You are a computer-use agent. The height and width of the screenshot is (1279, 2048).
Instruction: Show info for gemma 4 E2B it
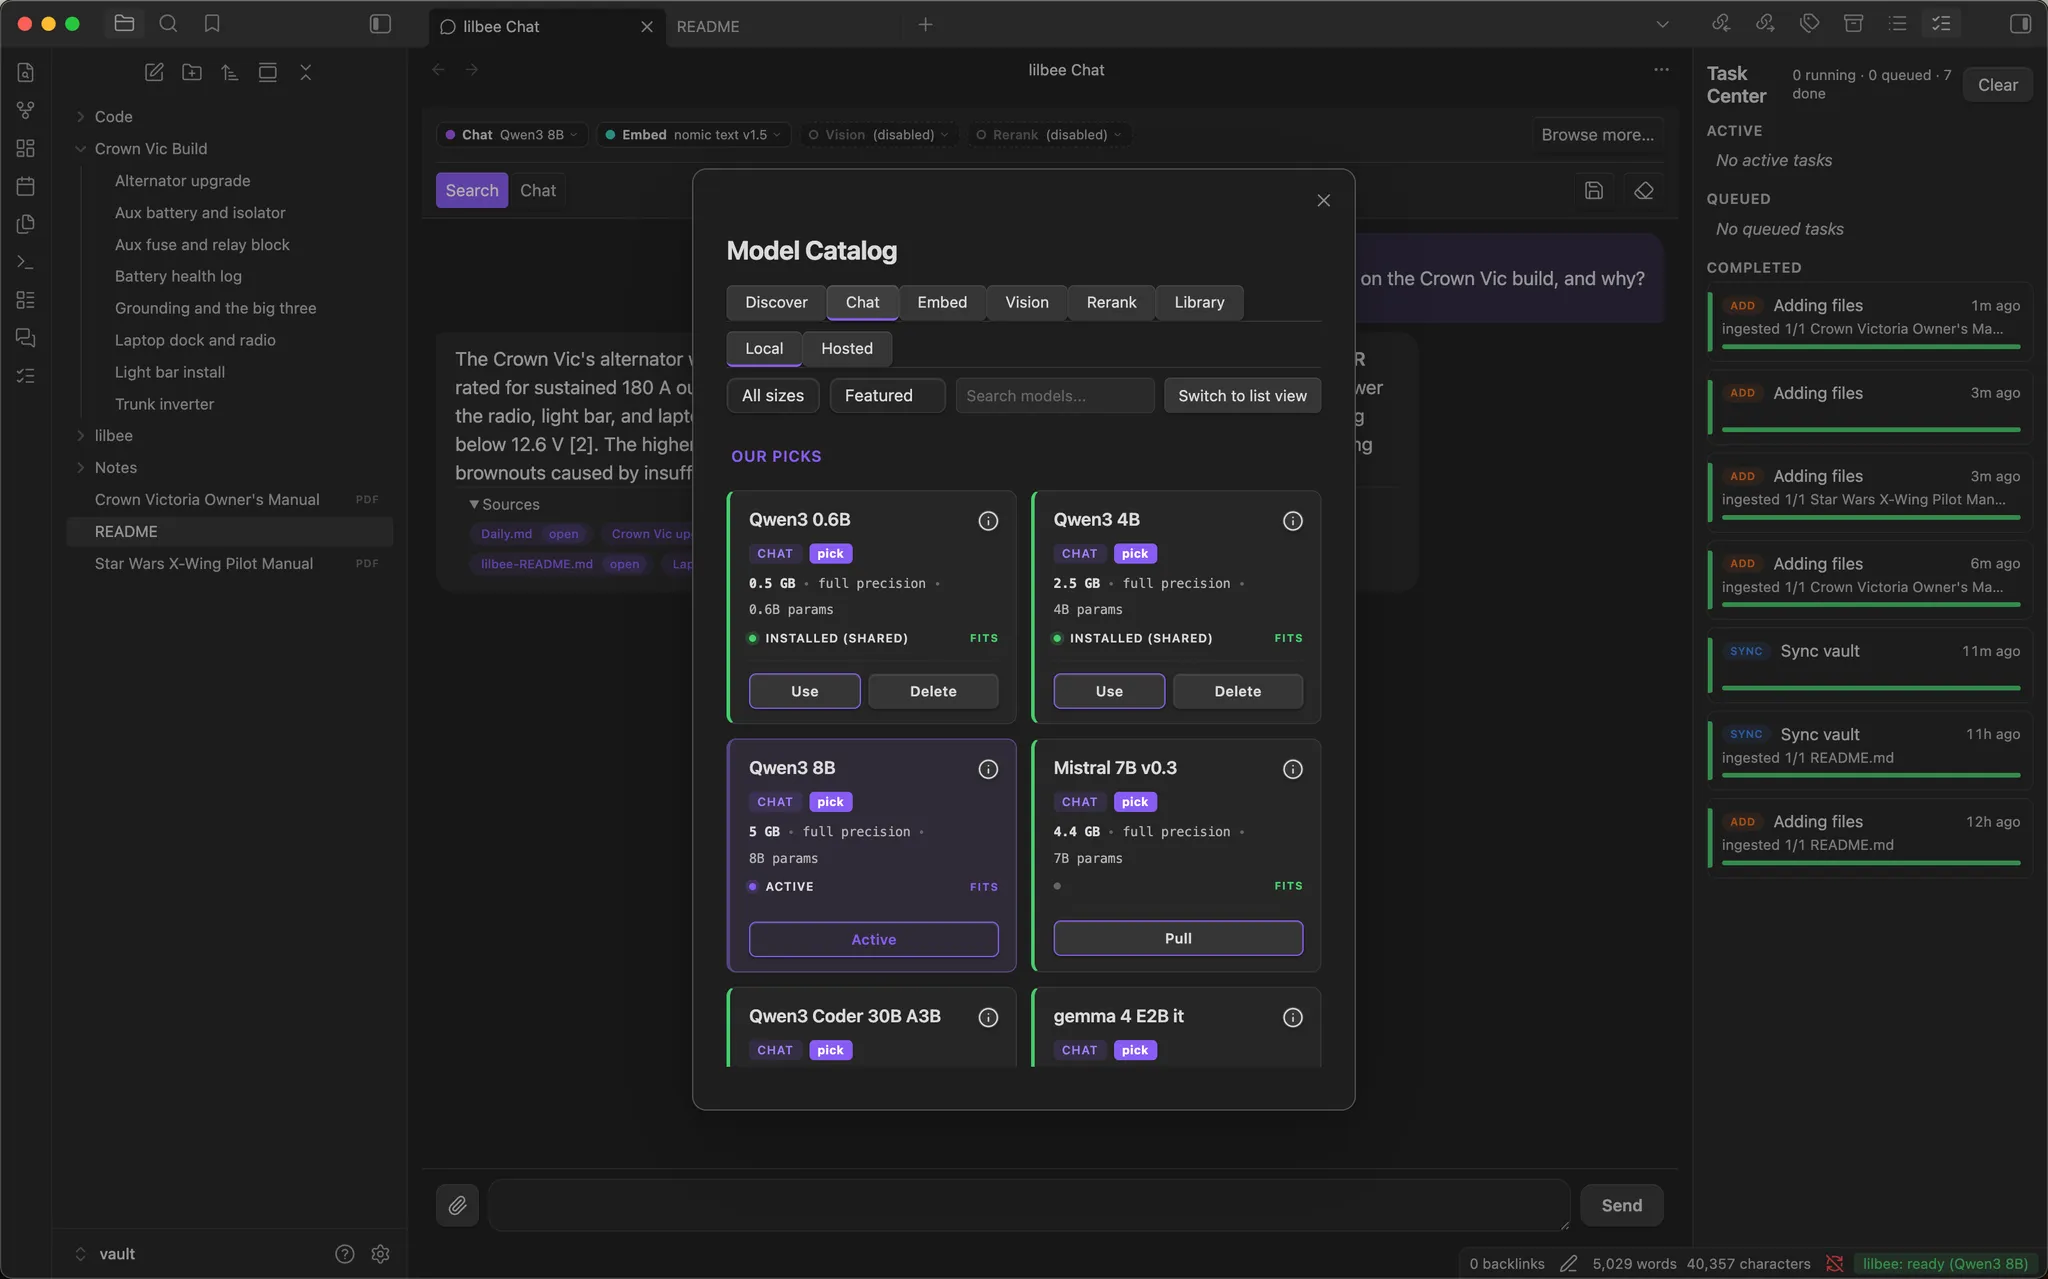pos(1293,1017)
